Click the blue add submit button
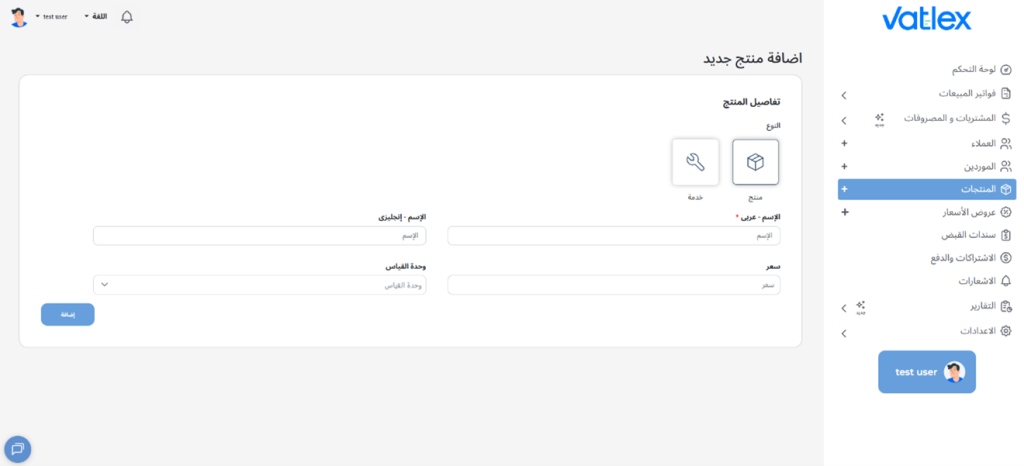 (68, 314)
